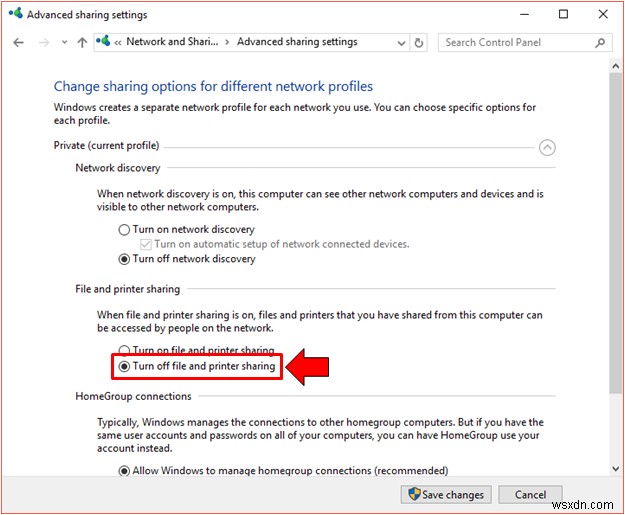Open address bar history dropdown

pos(401,43)
